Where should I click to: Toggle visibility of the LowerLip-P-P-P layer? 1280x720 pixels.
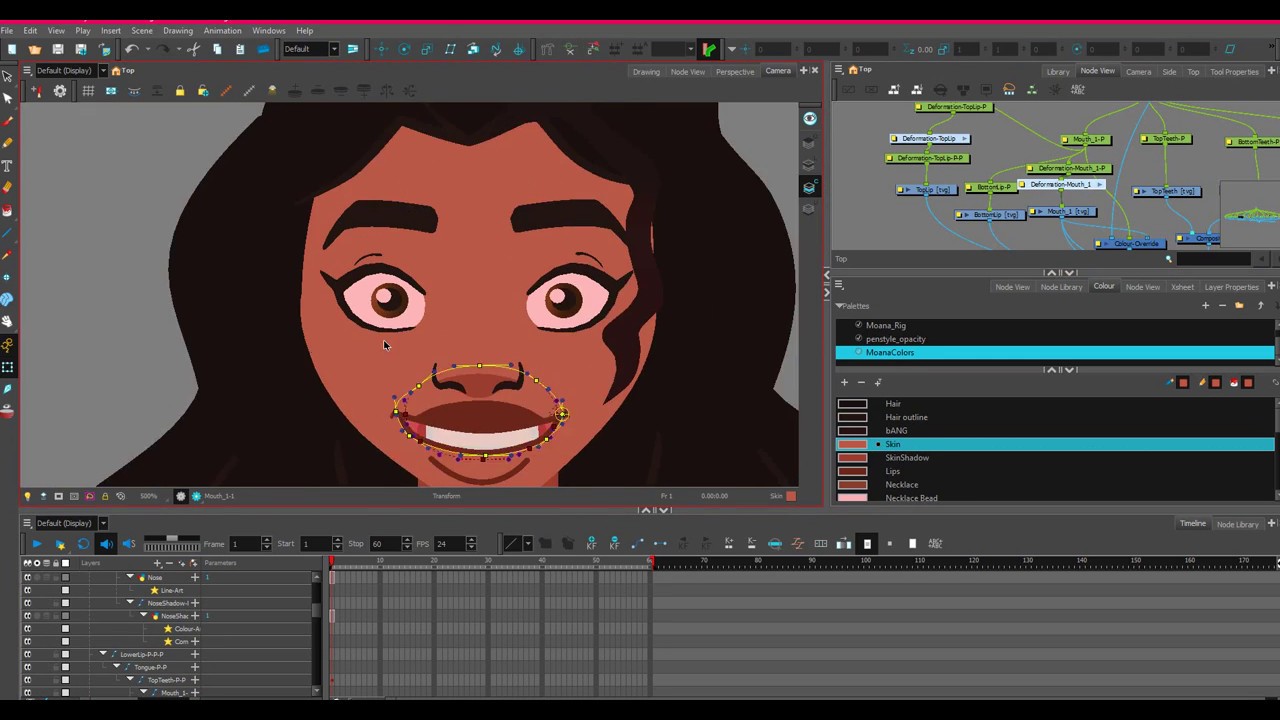(x=27, y=655)
